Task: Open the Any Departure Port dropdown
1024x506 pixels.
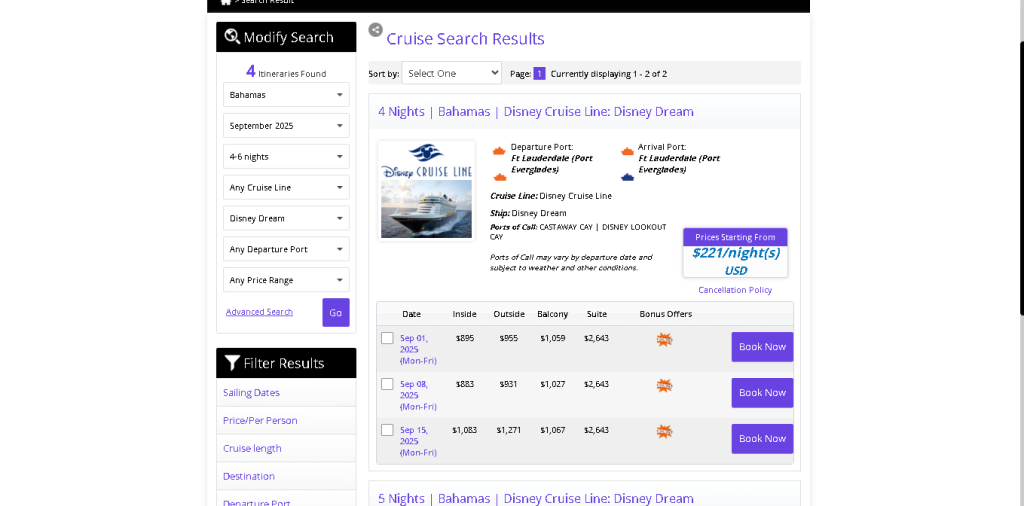Action: pyautogui.click(x=286, y=249)
